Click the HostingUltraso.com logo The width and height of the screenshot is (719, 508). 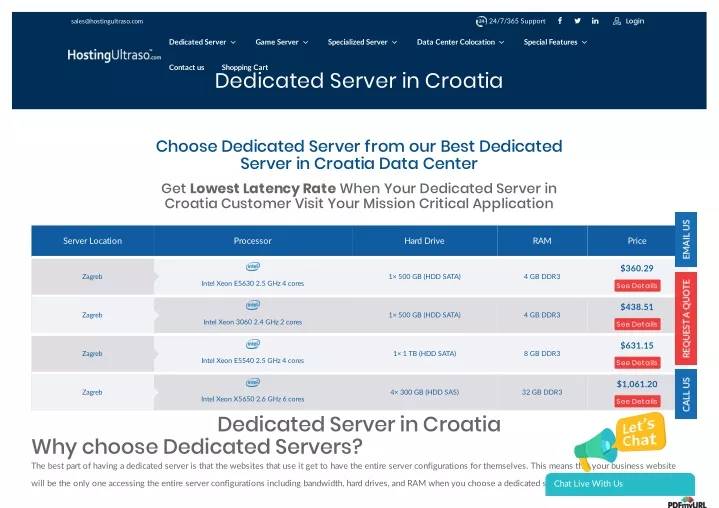[114, 55]
